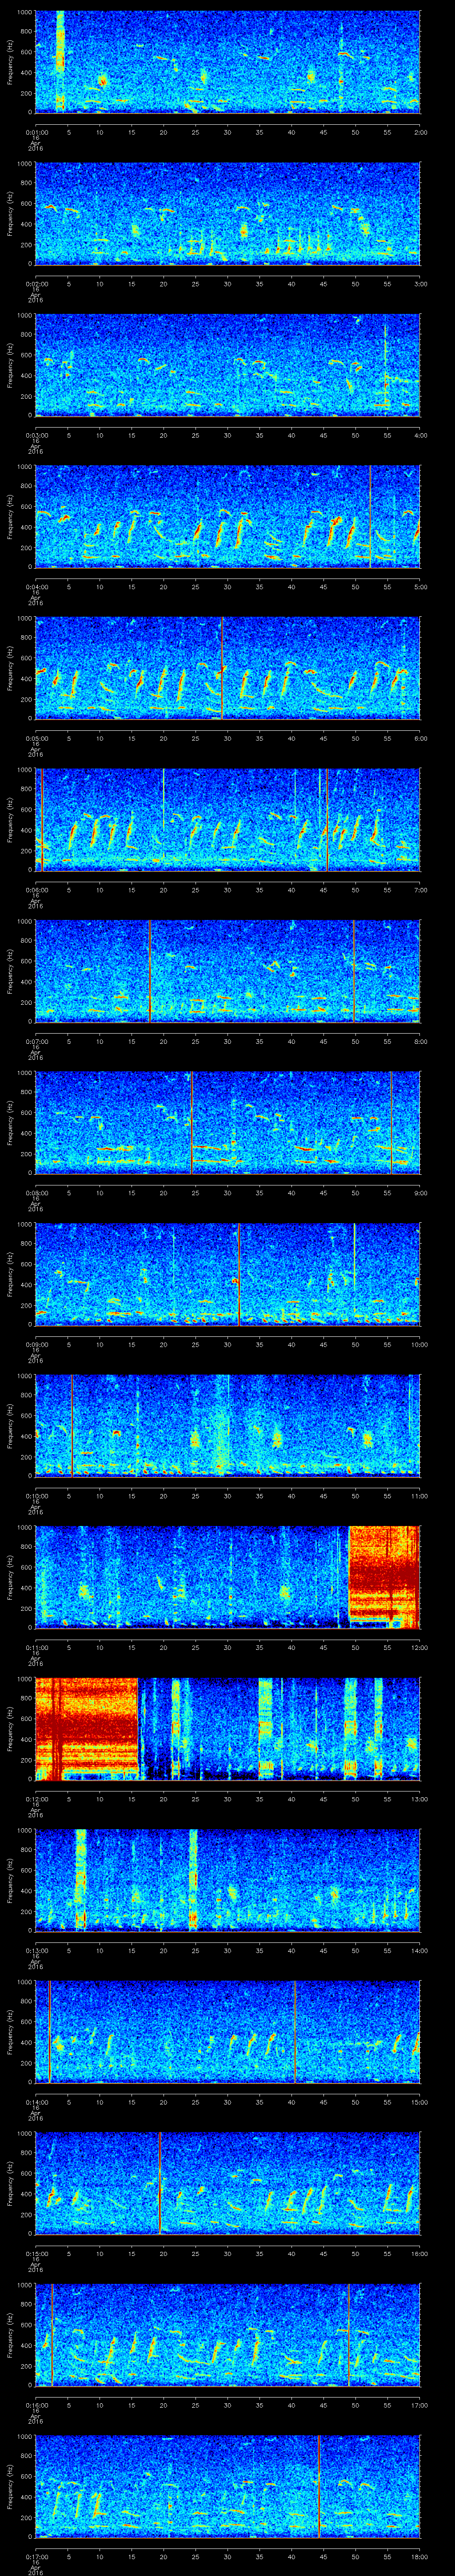Click the '0:04:00' start time label
Viewport: 455px width, 2576px height.
pos(36,587)
